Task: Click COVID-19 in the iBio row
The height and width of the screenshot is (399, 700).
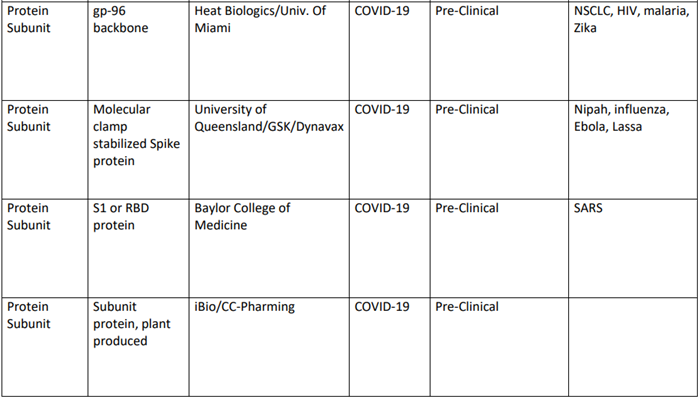Action: 382,307
